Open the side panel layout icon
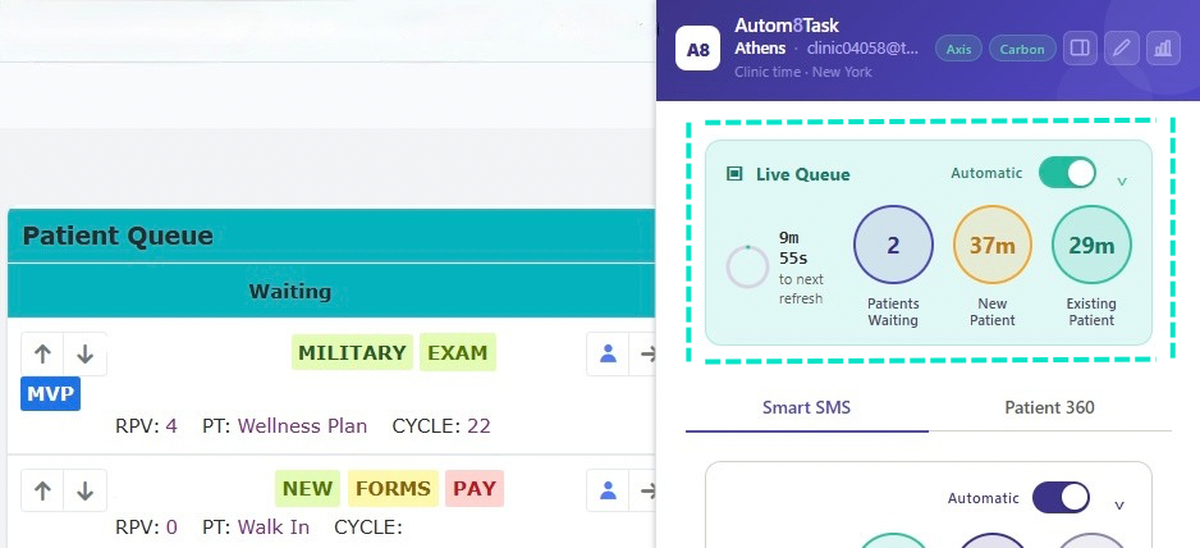Screen dimensions: 1200x548 (x=1079, y=48)
